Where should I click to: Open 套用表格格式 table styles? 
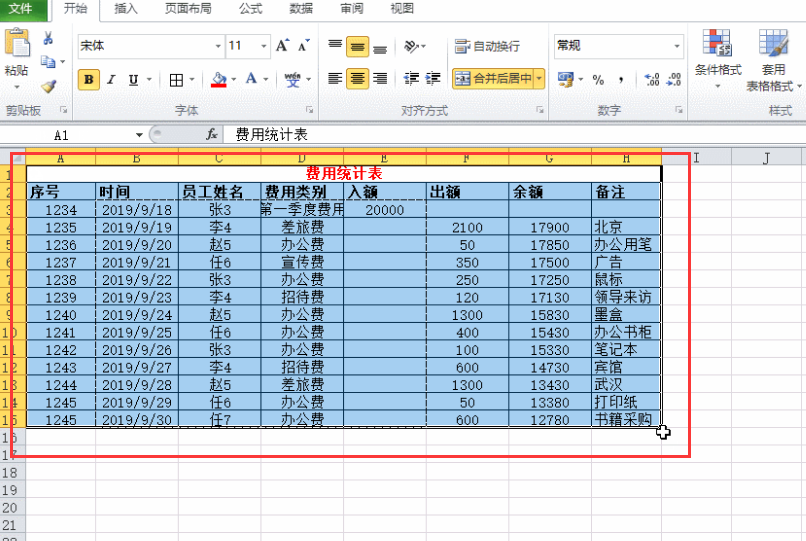pos(774,60)
